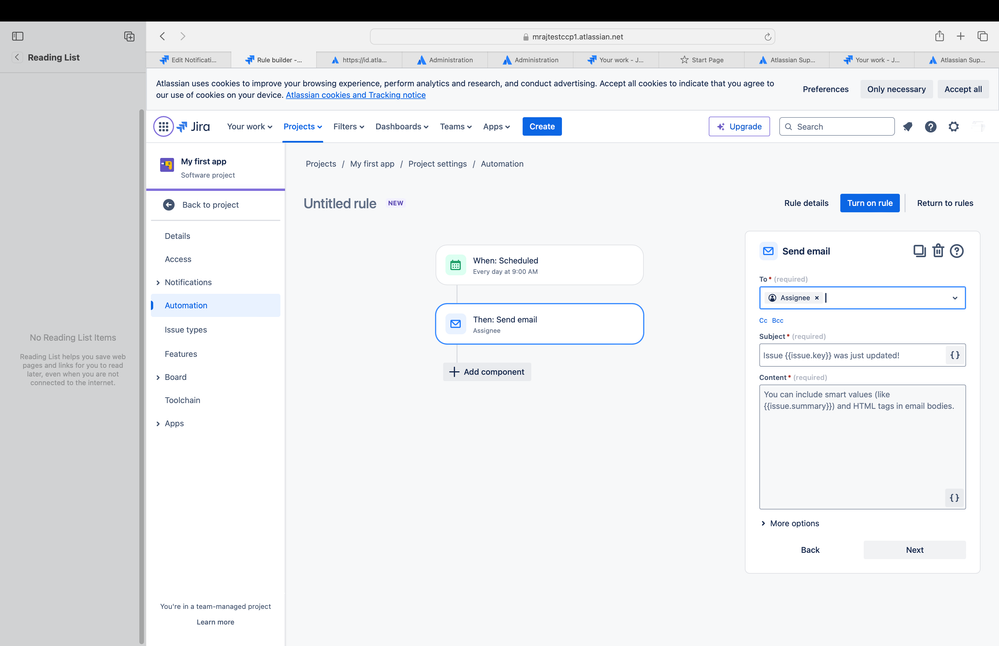Click the Back to project arrow icon
This screenshot has width=999, height=646.
(x=169, y=205)
